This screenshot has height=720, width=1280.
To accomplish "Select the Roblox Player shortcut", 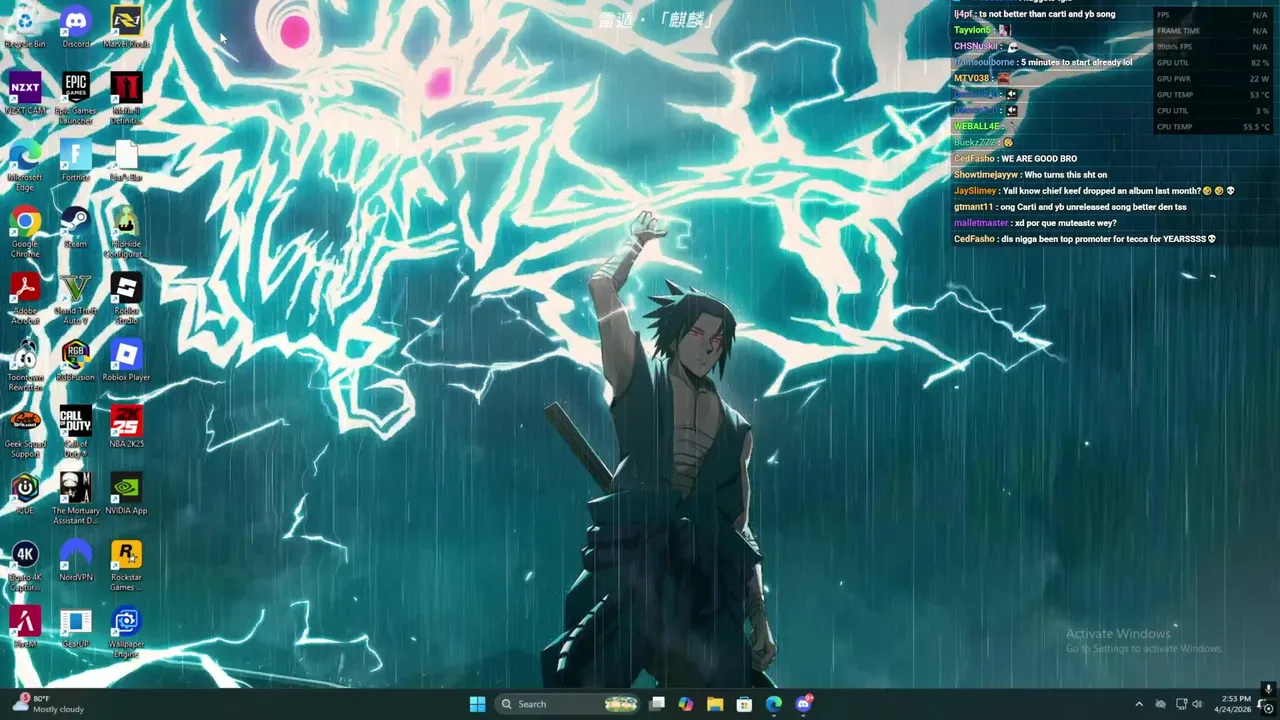I will click(x=126, y=360).
